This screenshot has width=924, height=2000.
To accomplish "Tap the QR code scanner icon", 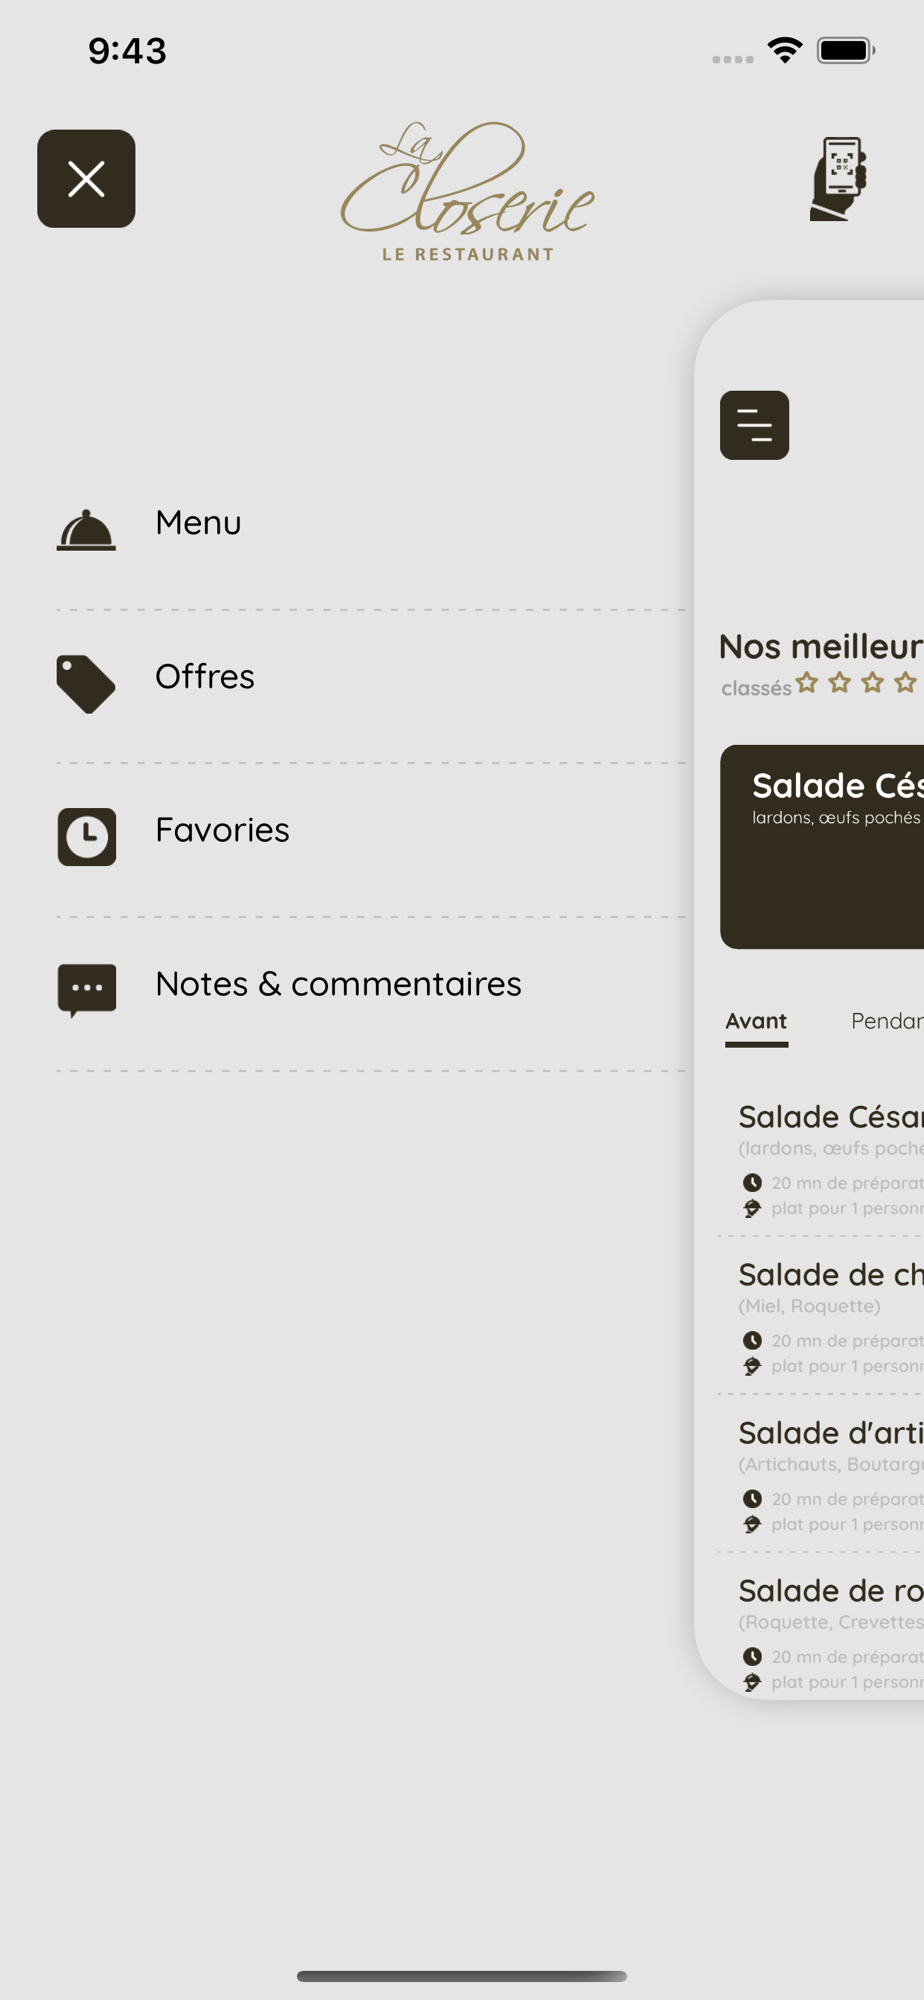I will coord(838,179).
